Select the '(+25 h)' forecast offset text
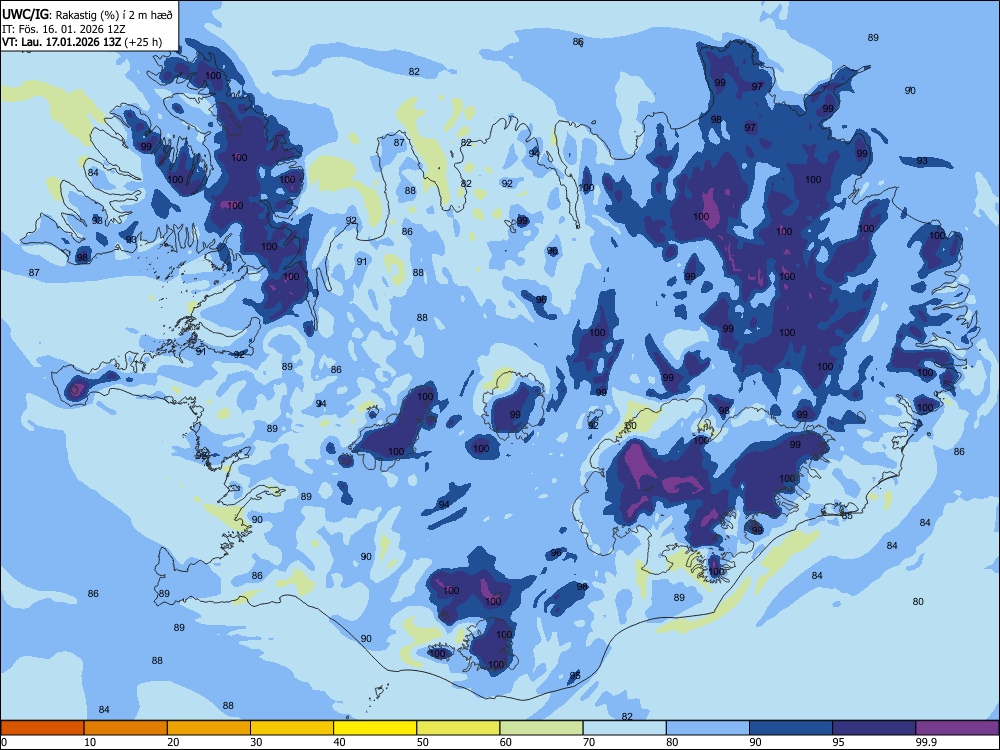This screenshot has height=750, width=1000. (143, 43)
